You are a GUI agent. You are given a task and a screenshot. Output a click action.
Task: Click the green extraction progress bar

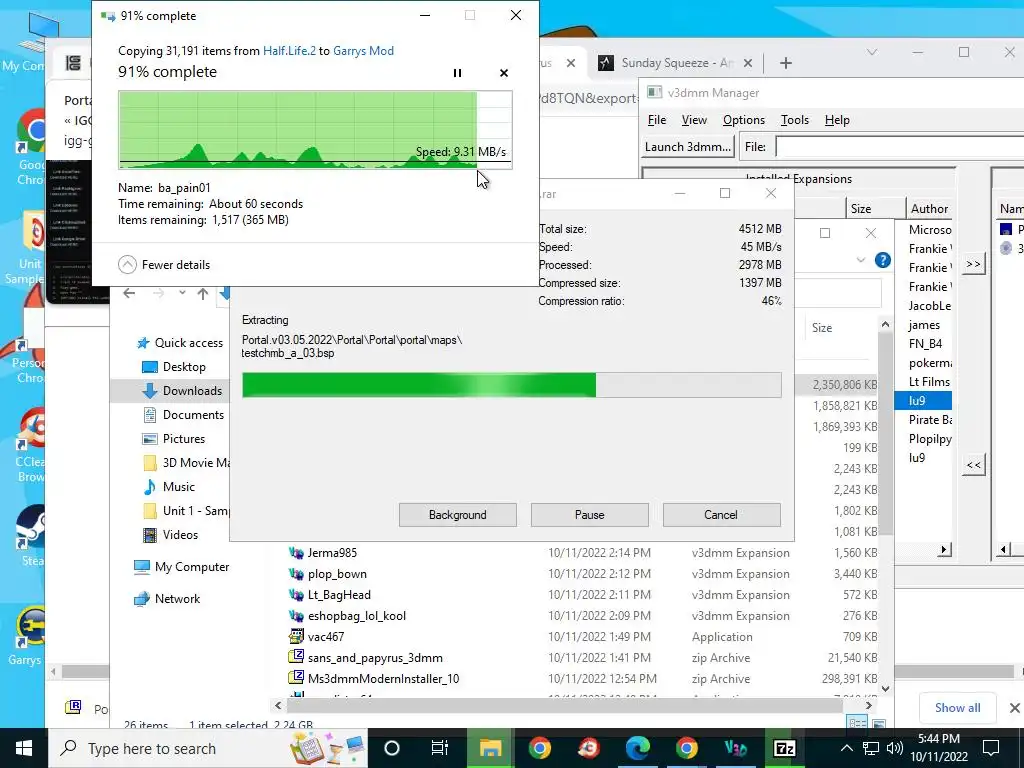pyautogui.click(x=511, y=385)
